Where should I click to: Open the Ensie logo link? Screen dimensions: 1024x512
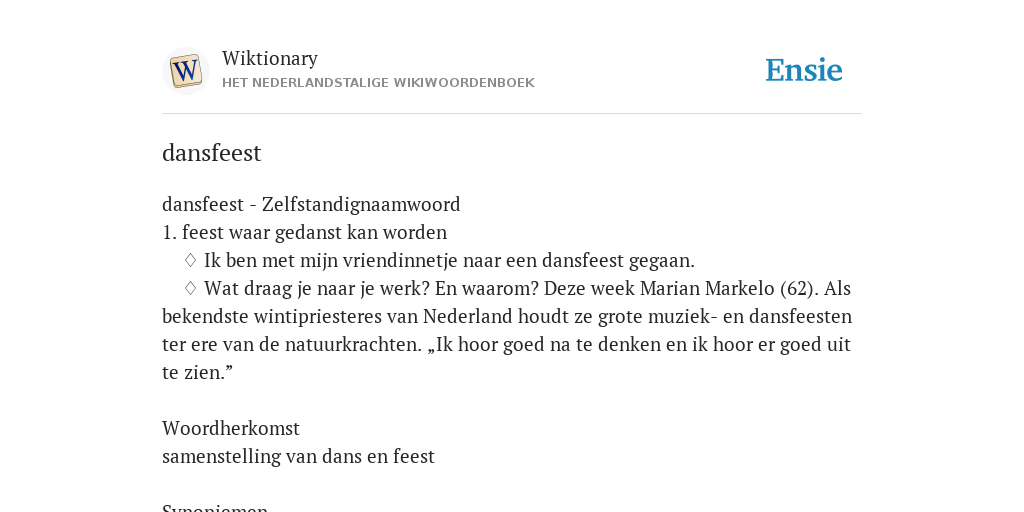[803, 70]
